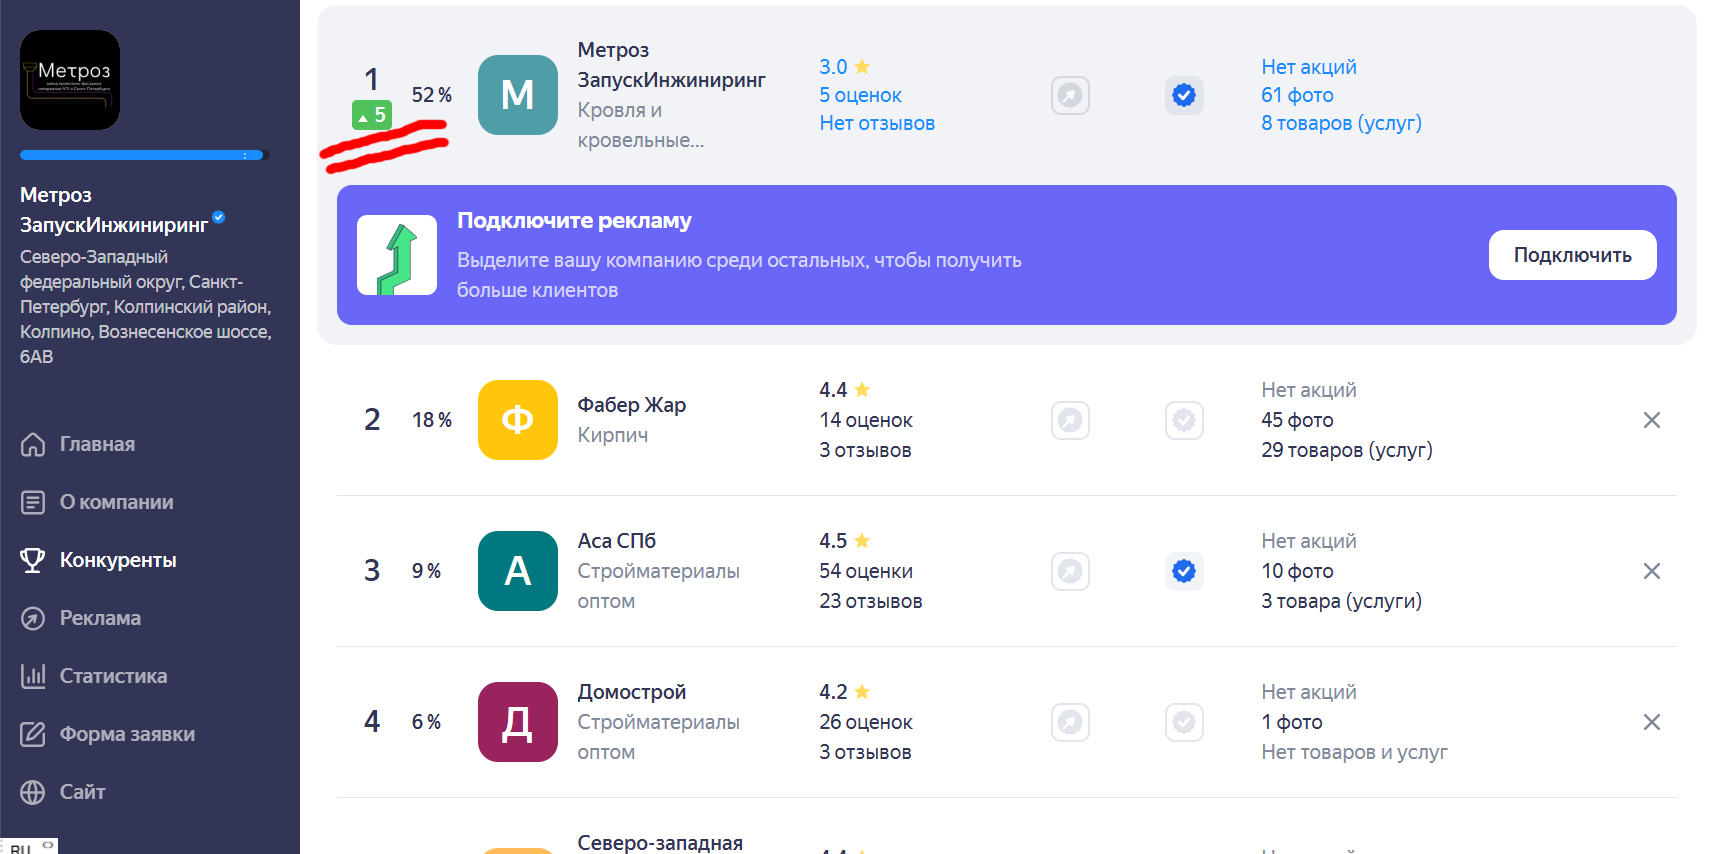This screenshot has width=1717, height=854.
Task: Click the Фабер Жар company name
Action: (631, 405)
